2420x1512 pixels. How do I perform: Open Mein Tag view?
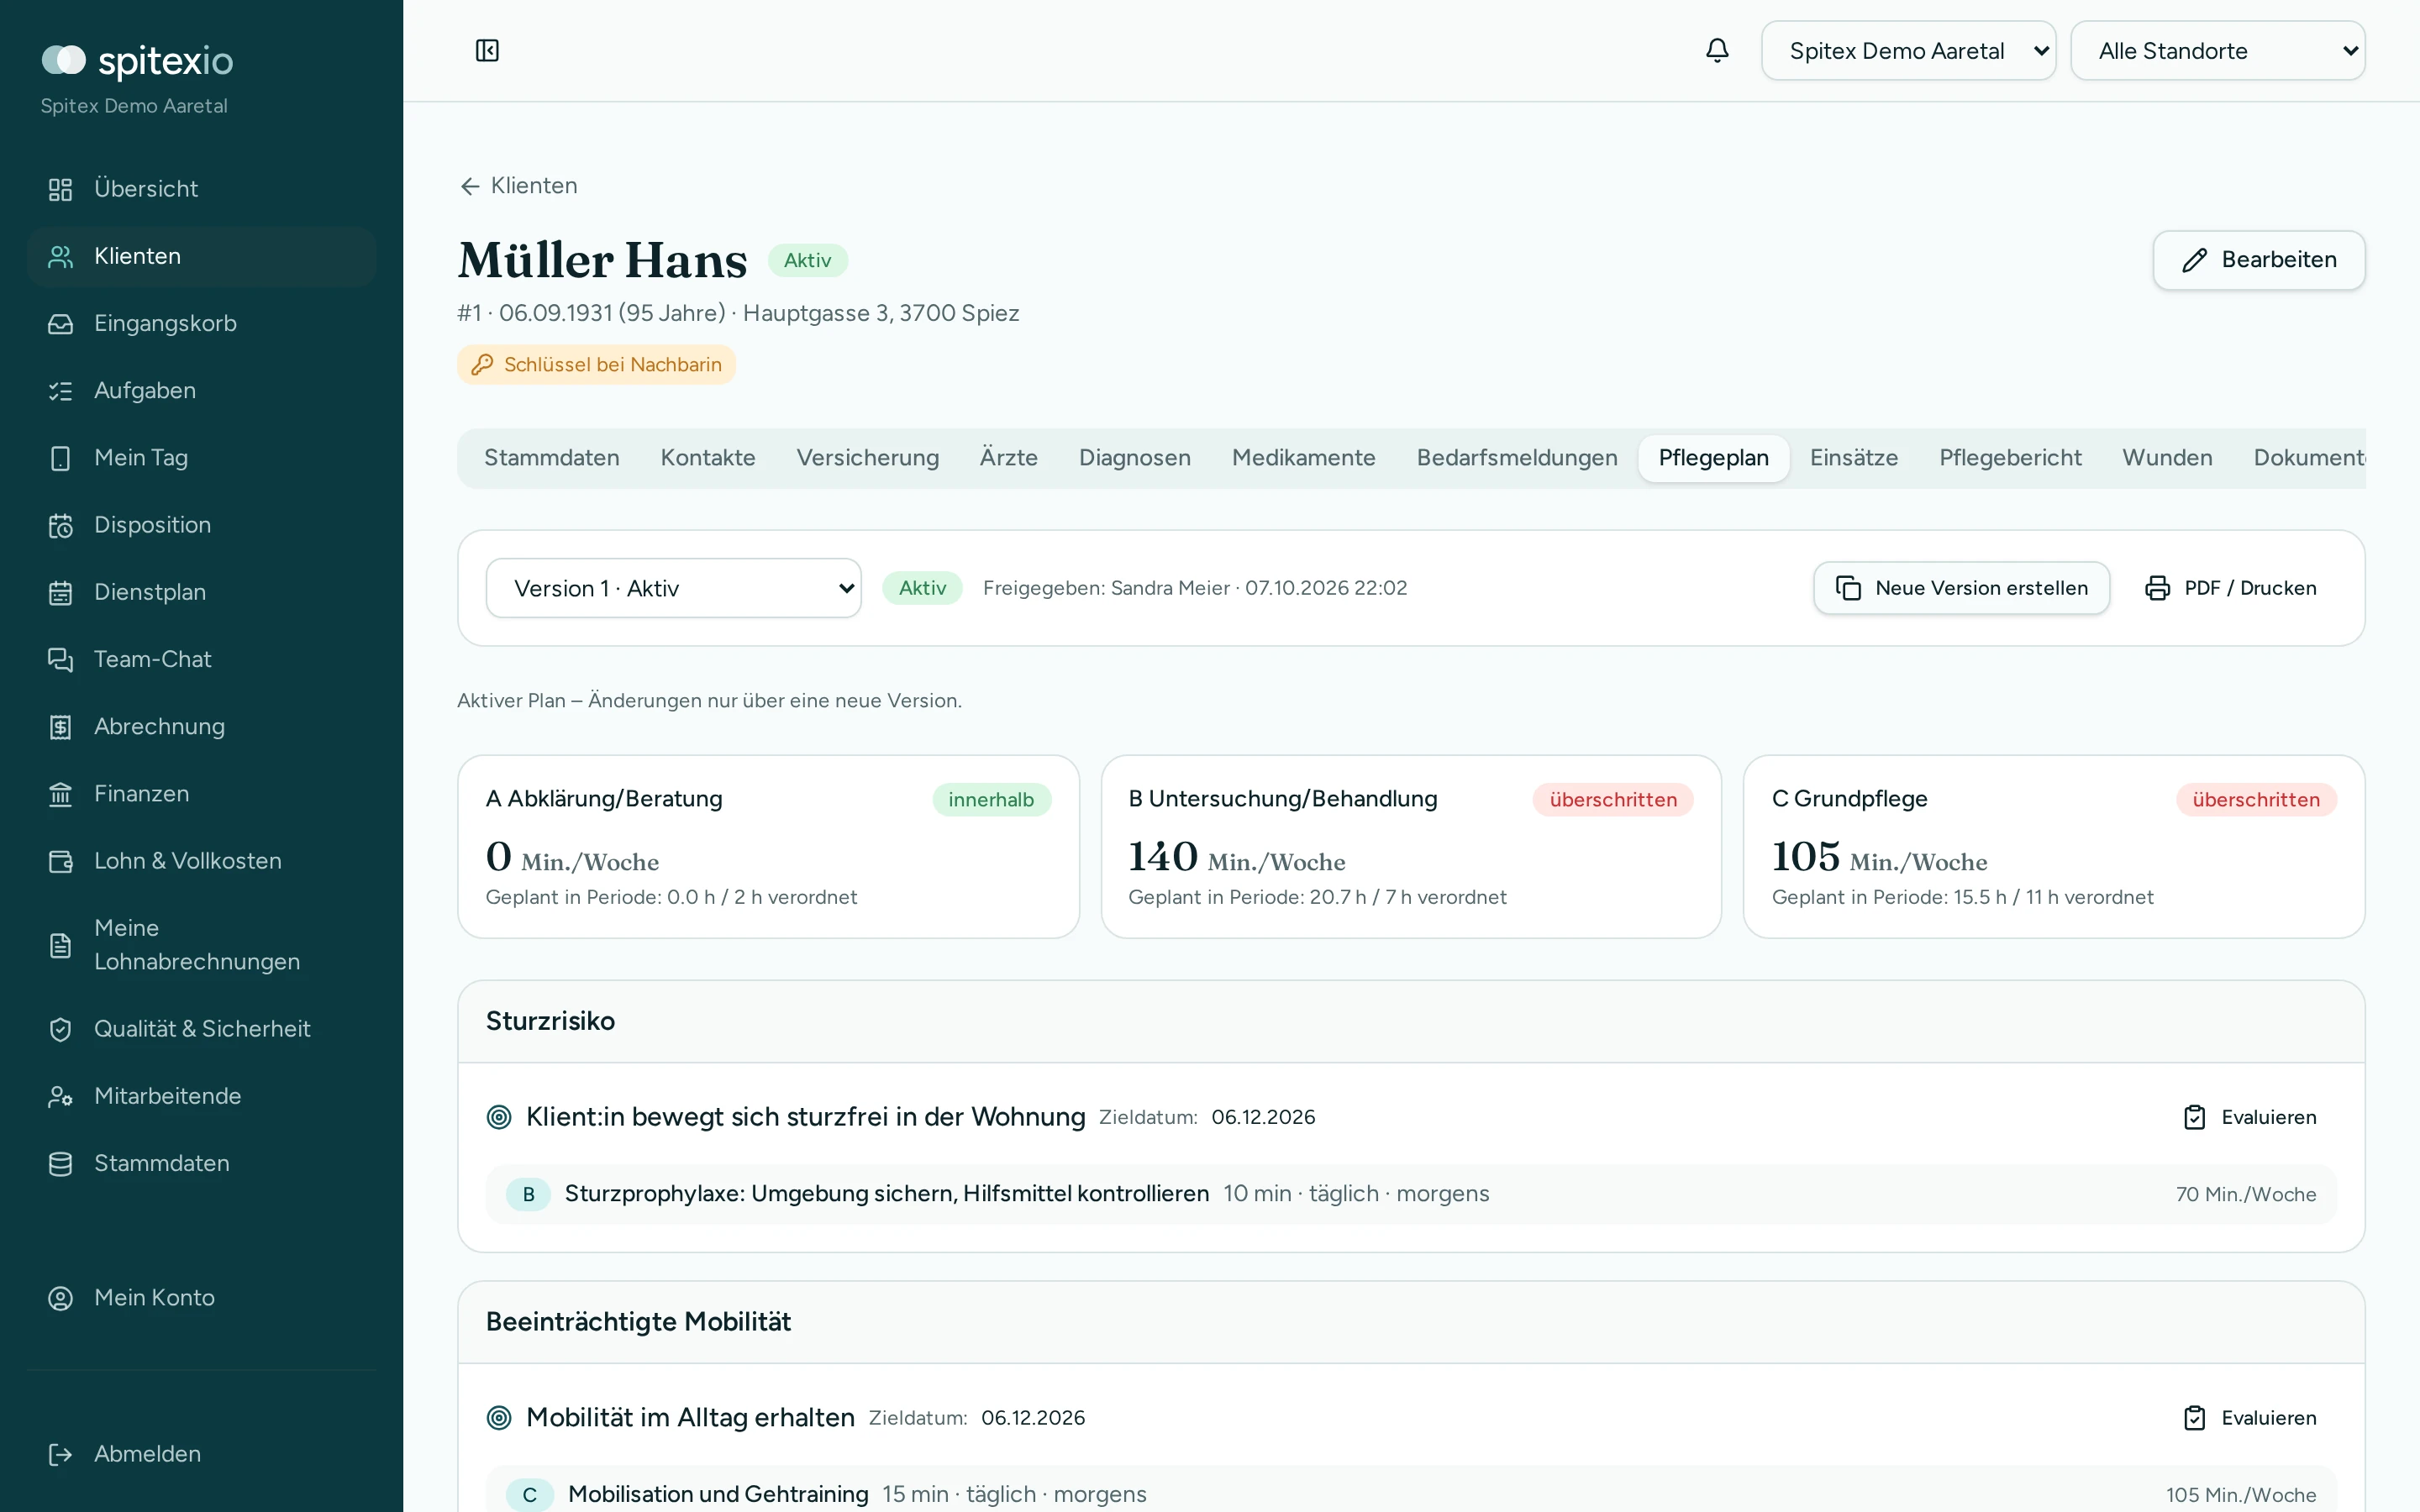(201, 457)
